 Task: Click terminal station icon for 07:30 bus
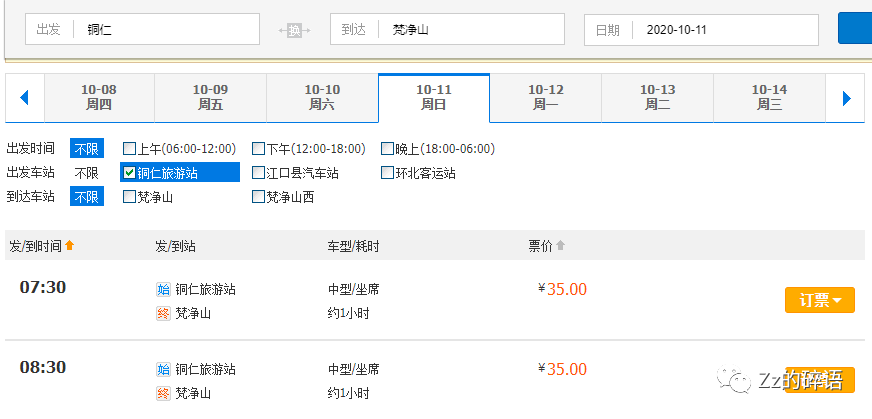(x=163, y=313)
